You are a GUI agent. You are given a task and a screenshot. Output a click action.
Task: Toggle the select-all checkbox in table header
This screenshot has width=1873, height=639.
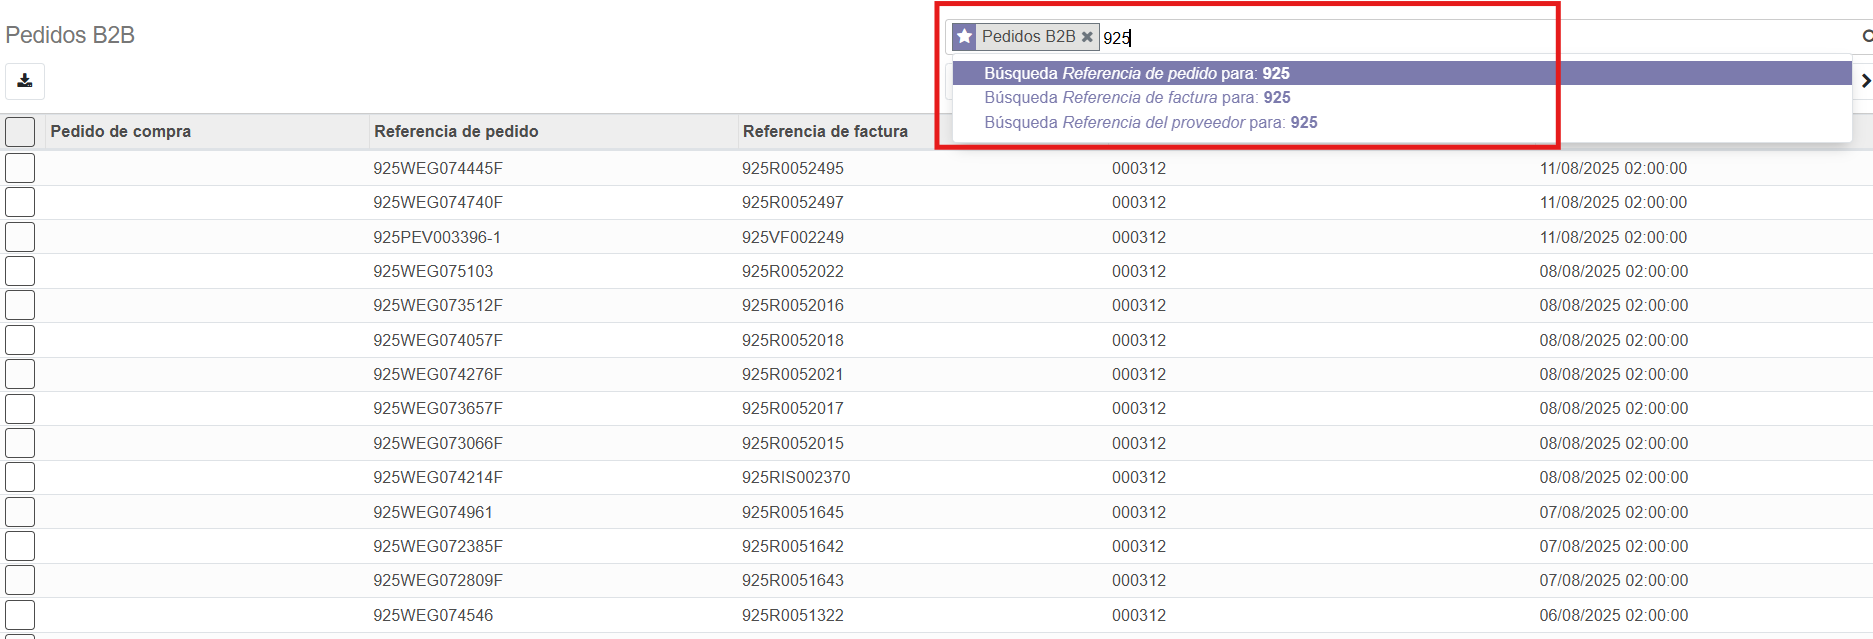[x=20, y=132]
